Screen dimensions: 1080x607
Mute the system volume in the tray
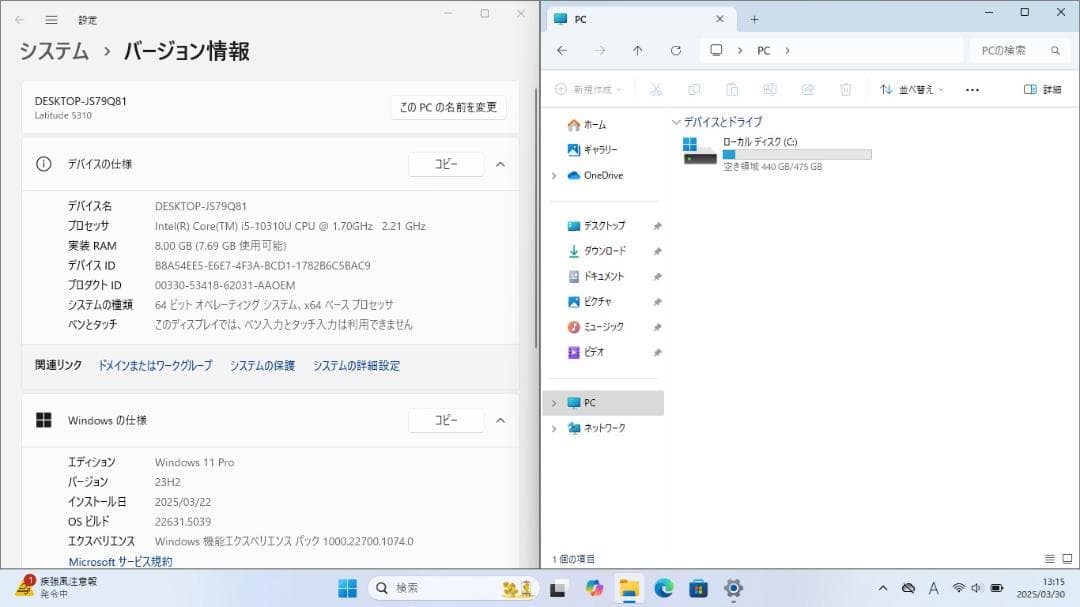976,589
